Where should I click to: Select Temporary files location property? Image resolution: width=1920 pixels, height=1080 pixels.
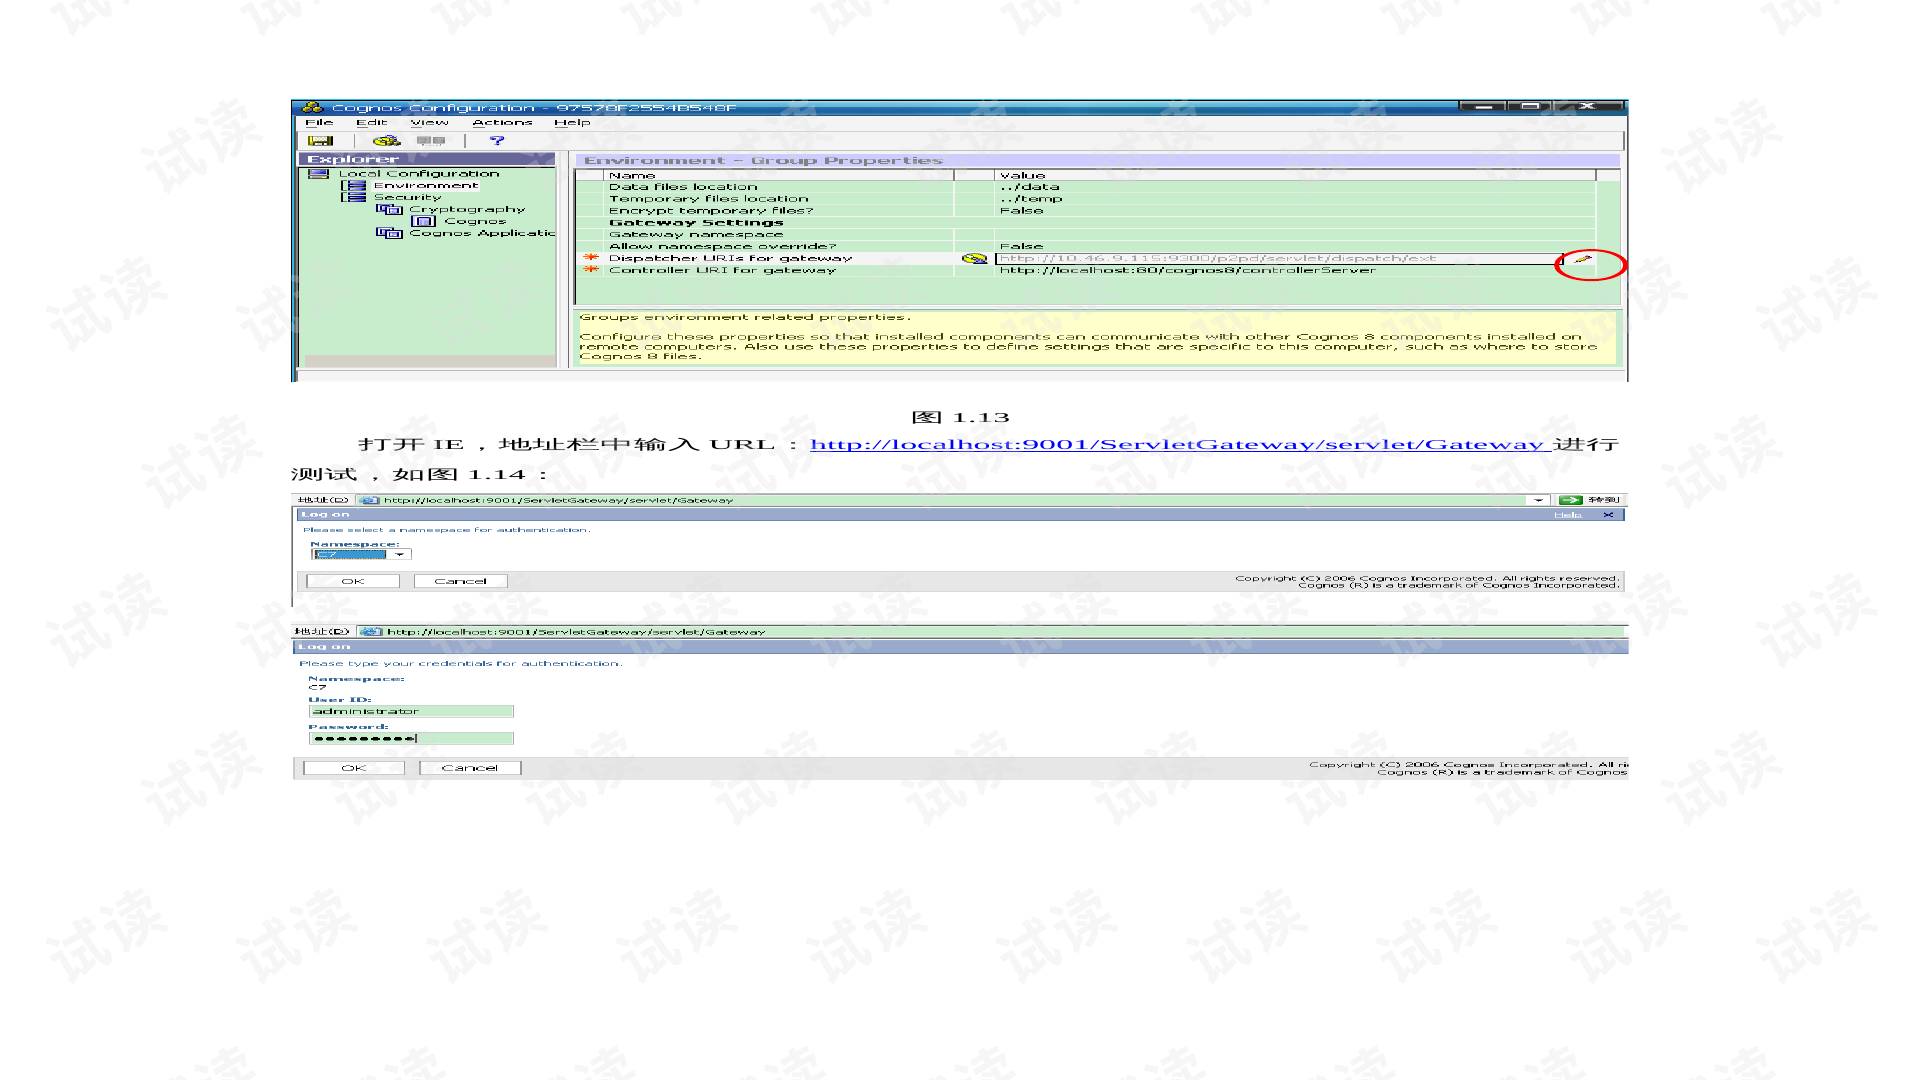pos(709,199)
